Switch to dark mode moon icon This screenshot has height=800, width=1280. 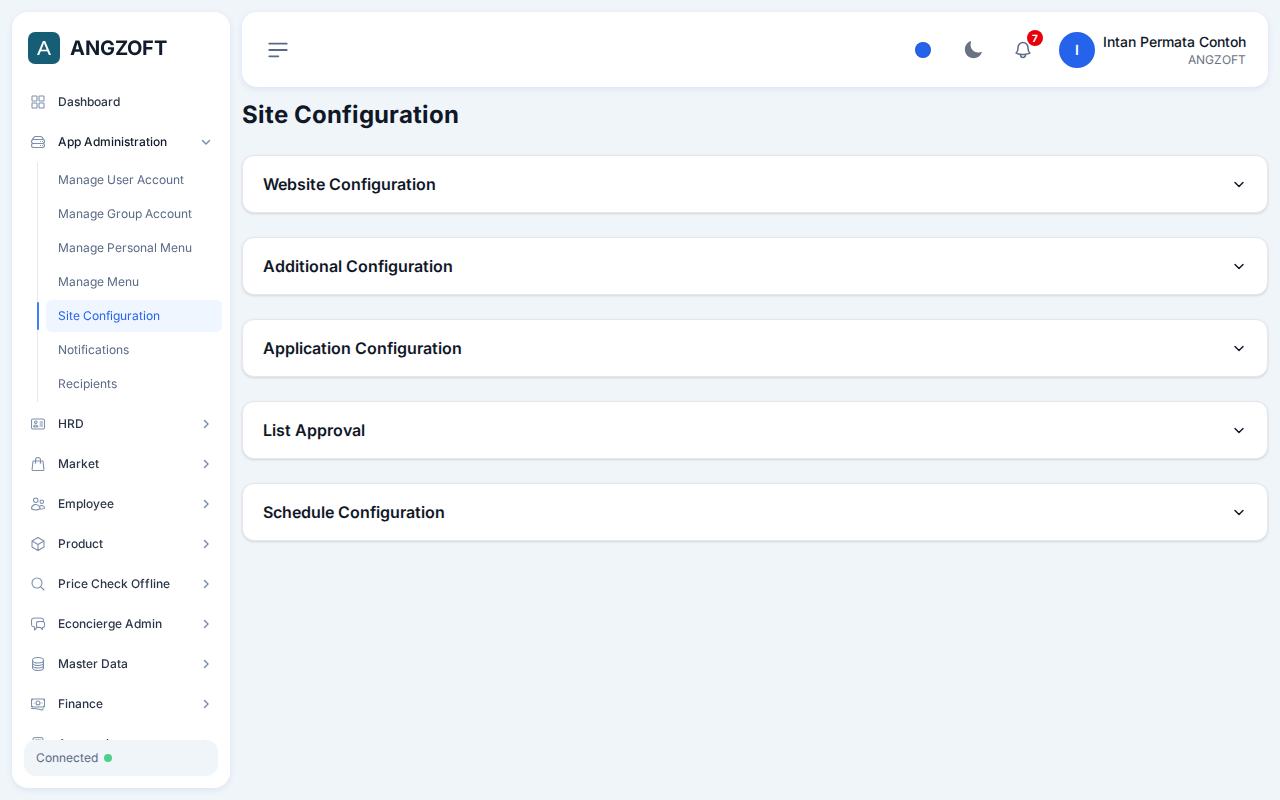tap(973, 50)
